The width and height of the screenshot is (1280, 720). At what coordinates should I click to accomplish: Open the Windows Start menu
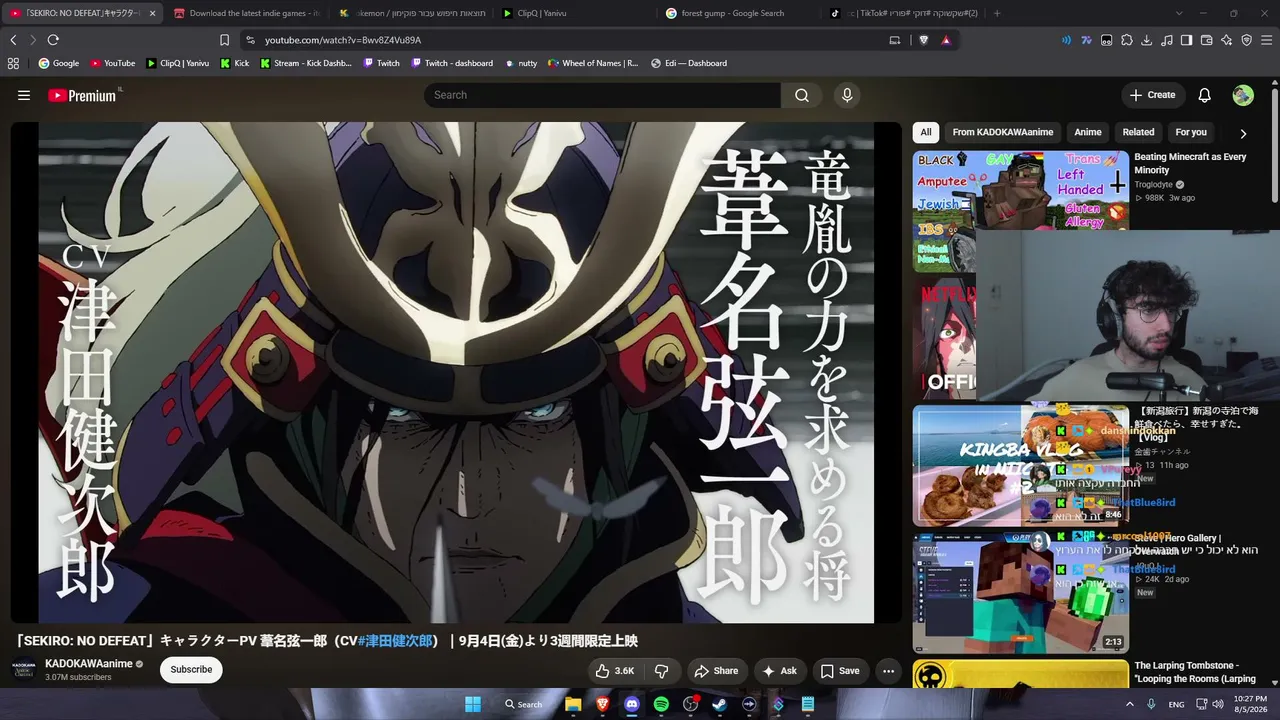click(473, 704)
